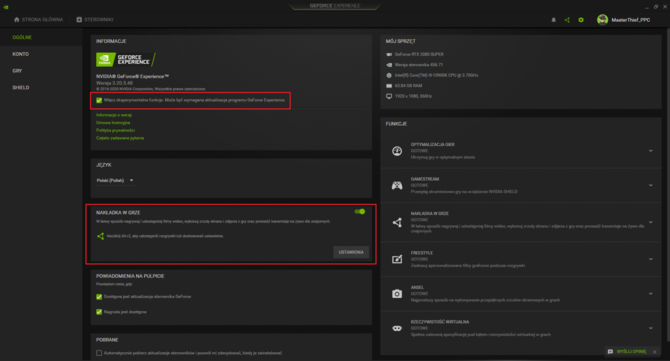The width and height of the screenshot is (670, 361).
Task: Click the RAM icon in Mój sprzęt
Action: (389, 86)
